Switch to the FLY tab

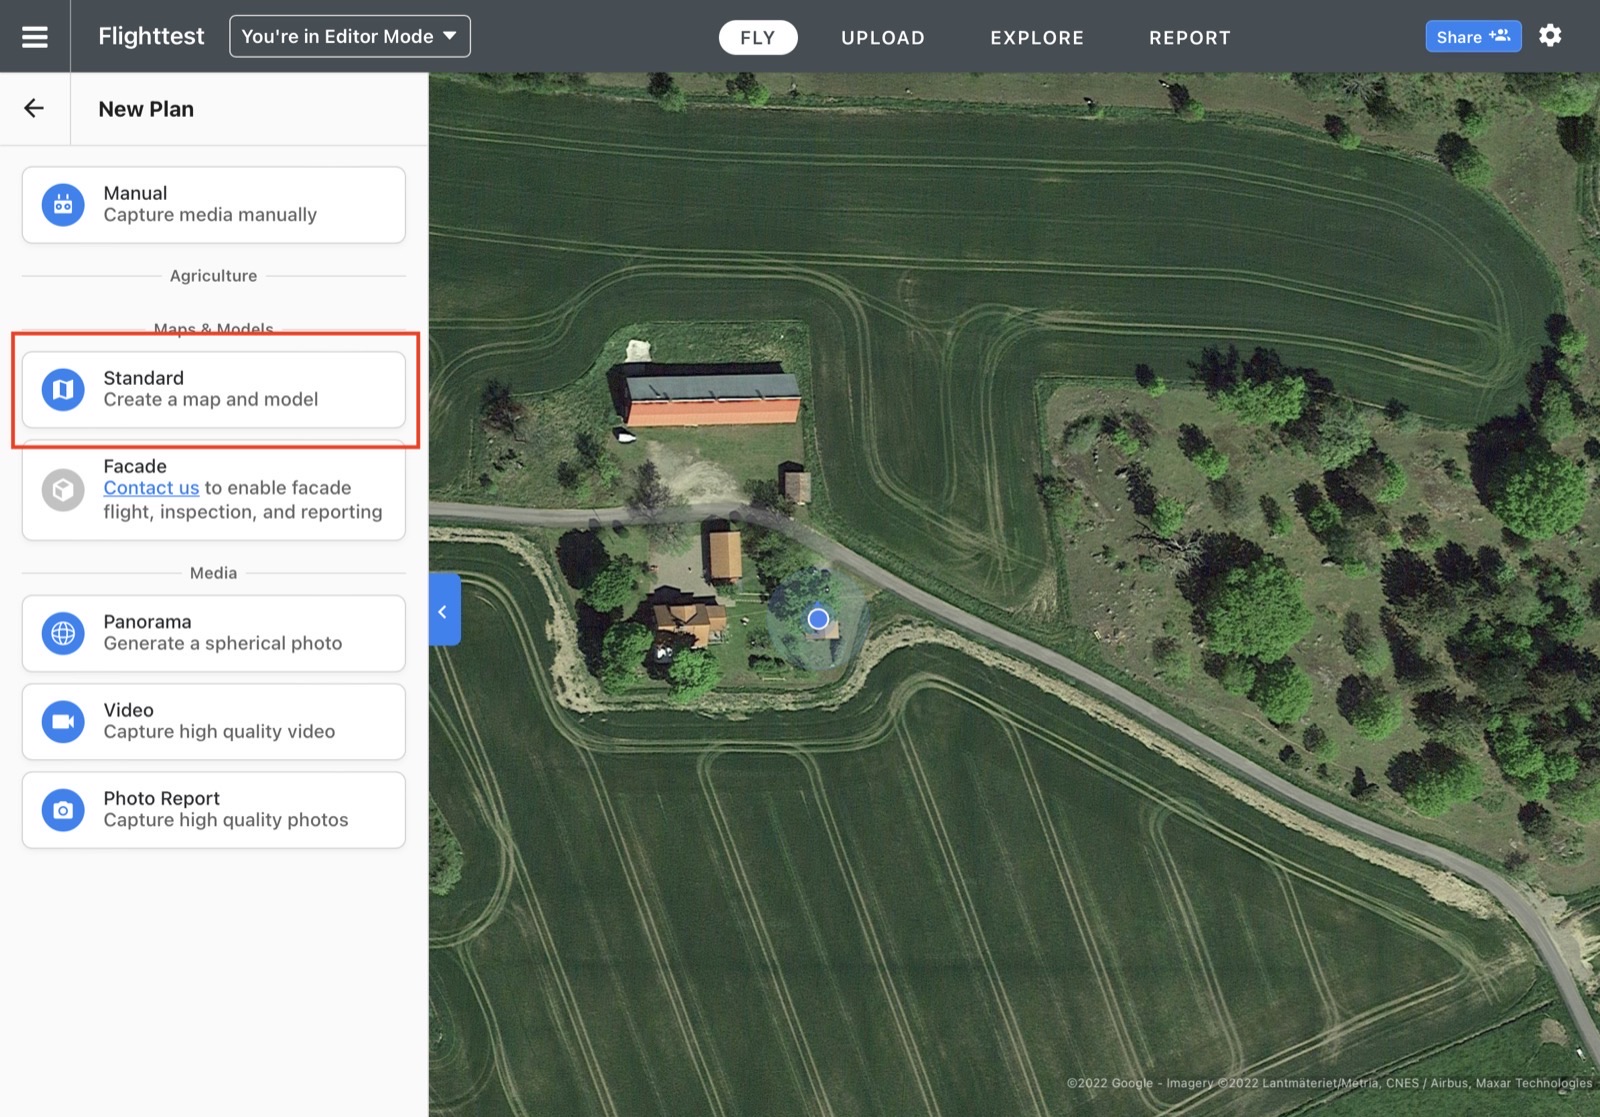pos(758,38)
